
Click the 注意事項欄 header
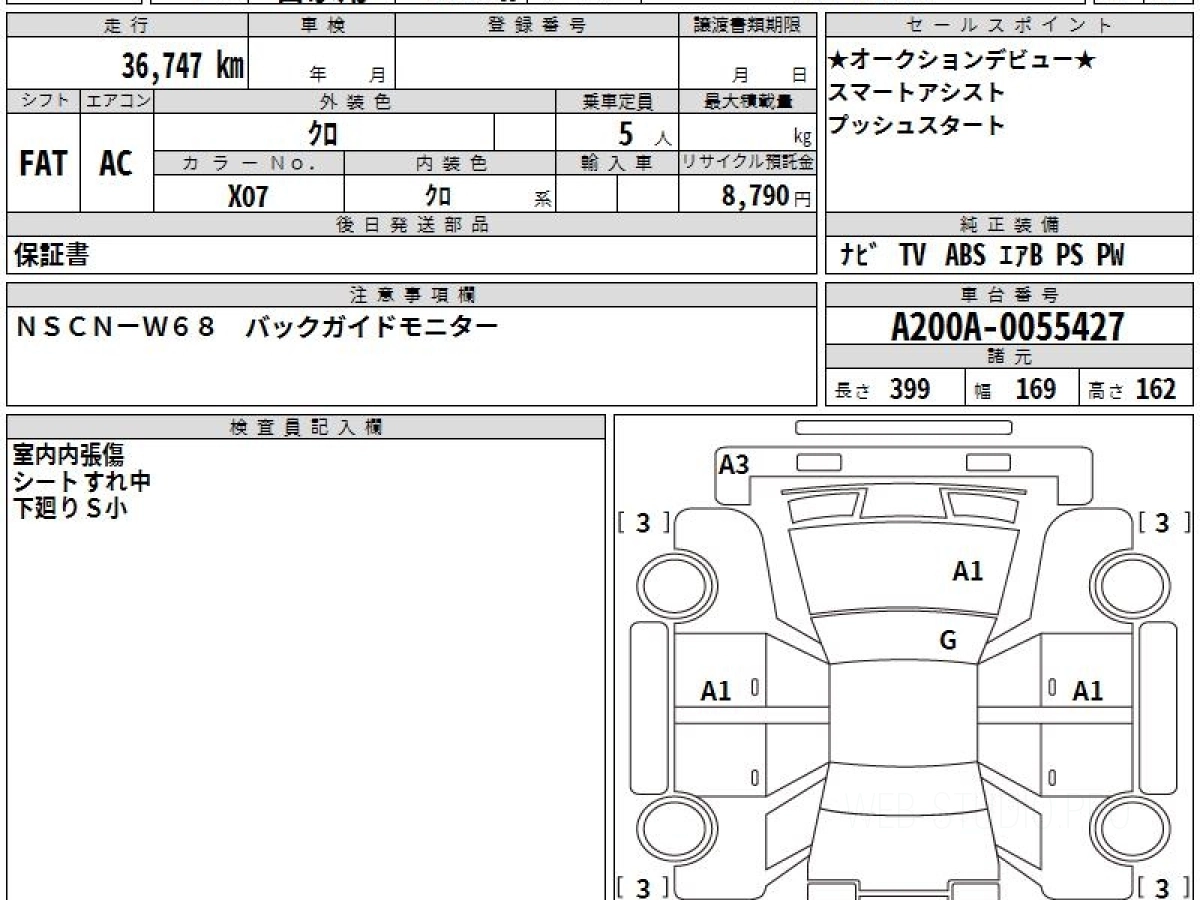[x=412, y=295]
